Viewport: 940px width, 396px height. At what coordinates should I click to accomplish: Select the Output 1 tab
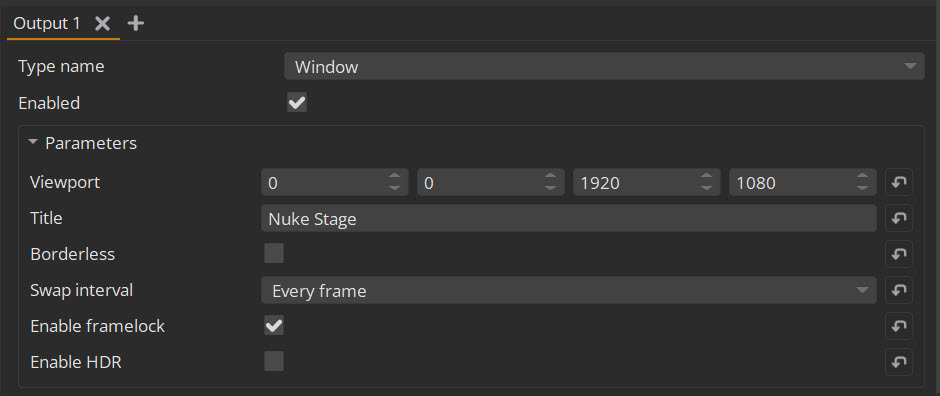point(46,23)
